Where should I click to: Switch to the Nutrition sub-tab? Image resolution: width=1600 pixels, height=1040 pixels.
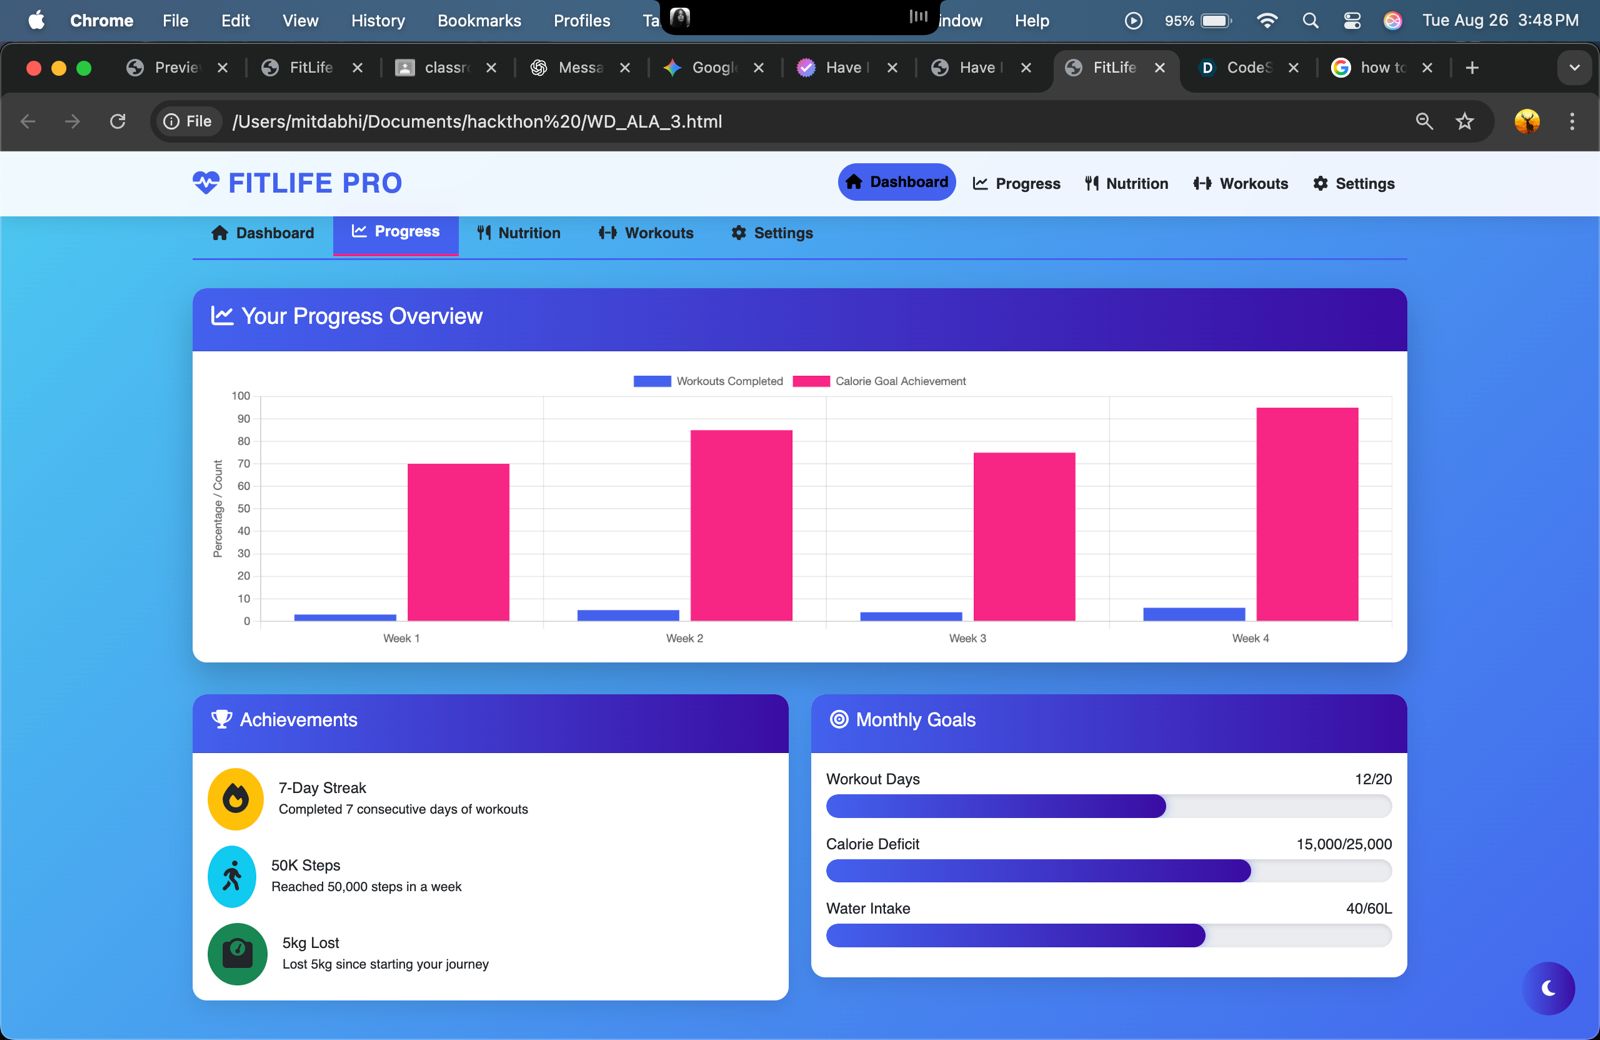point(518,233)
